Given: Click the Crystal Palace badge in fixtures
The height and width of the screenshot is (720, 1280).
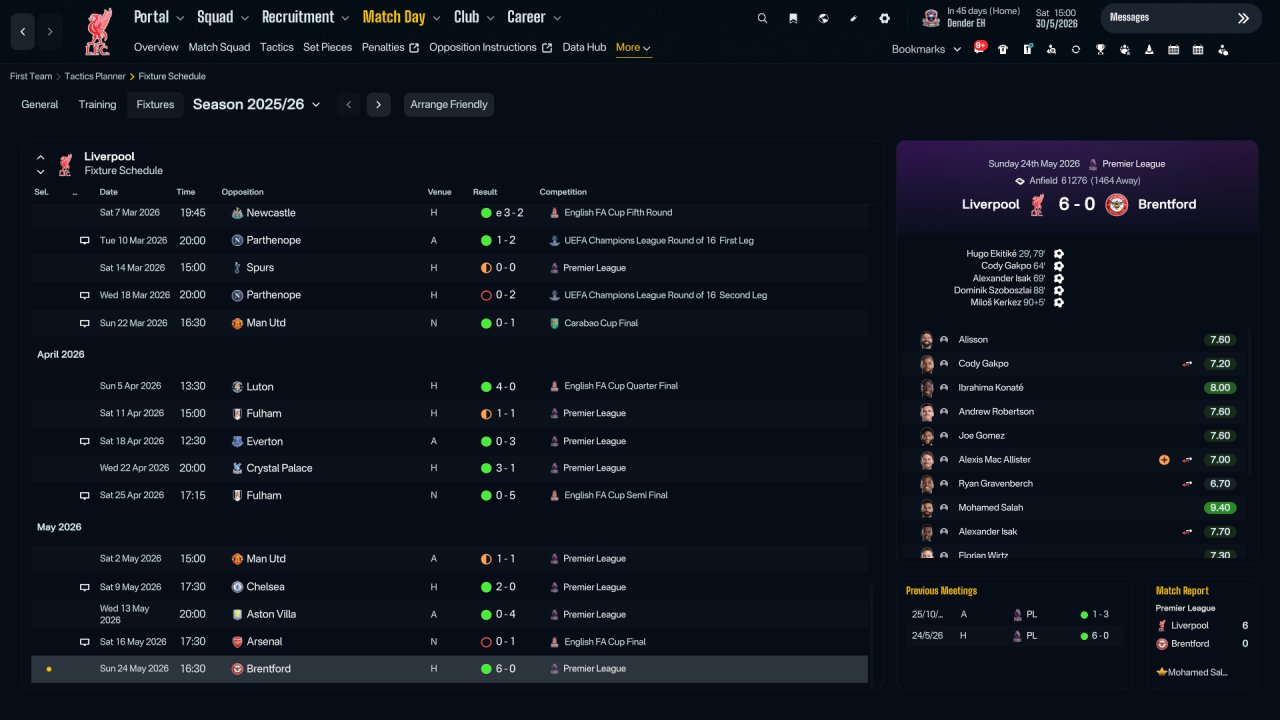Looking at the screenshot, I should (237, 468).
